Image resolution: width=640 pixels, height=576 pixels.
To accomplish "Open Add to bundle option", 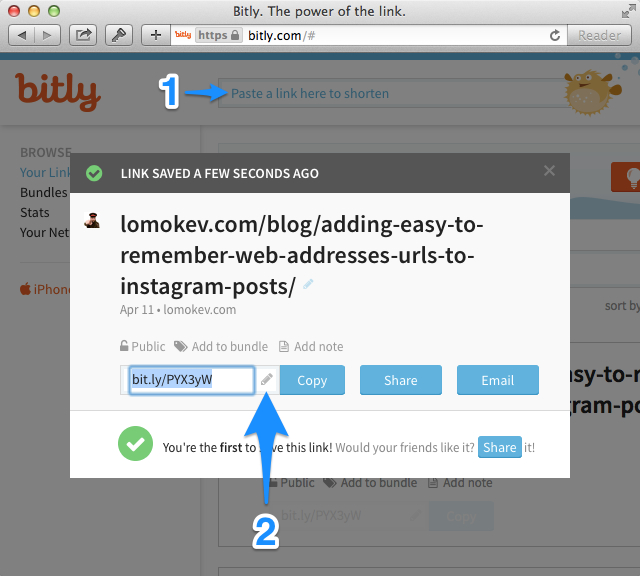I will point(221,346).
